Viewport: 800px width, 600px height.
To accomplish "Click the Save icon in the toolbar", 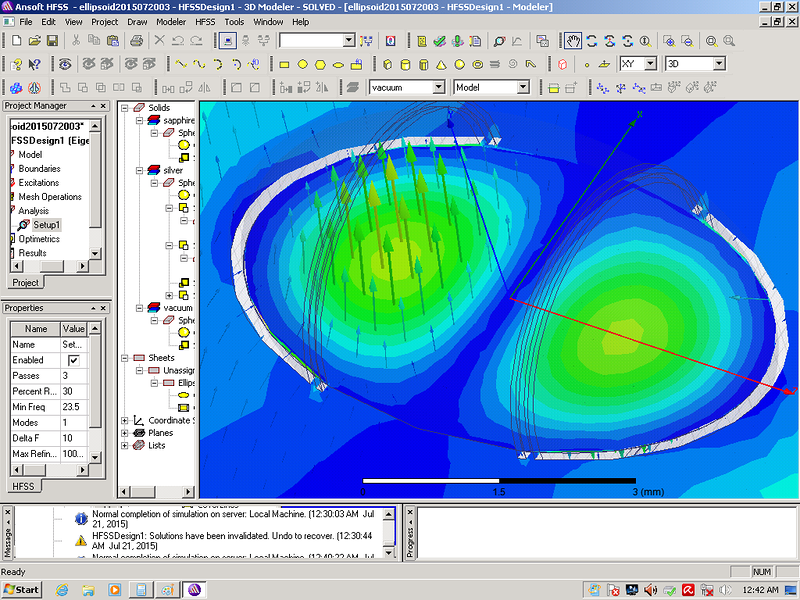I will (52, 41).
